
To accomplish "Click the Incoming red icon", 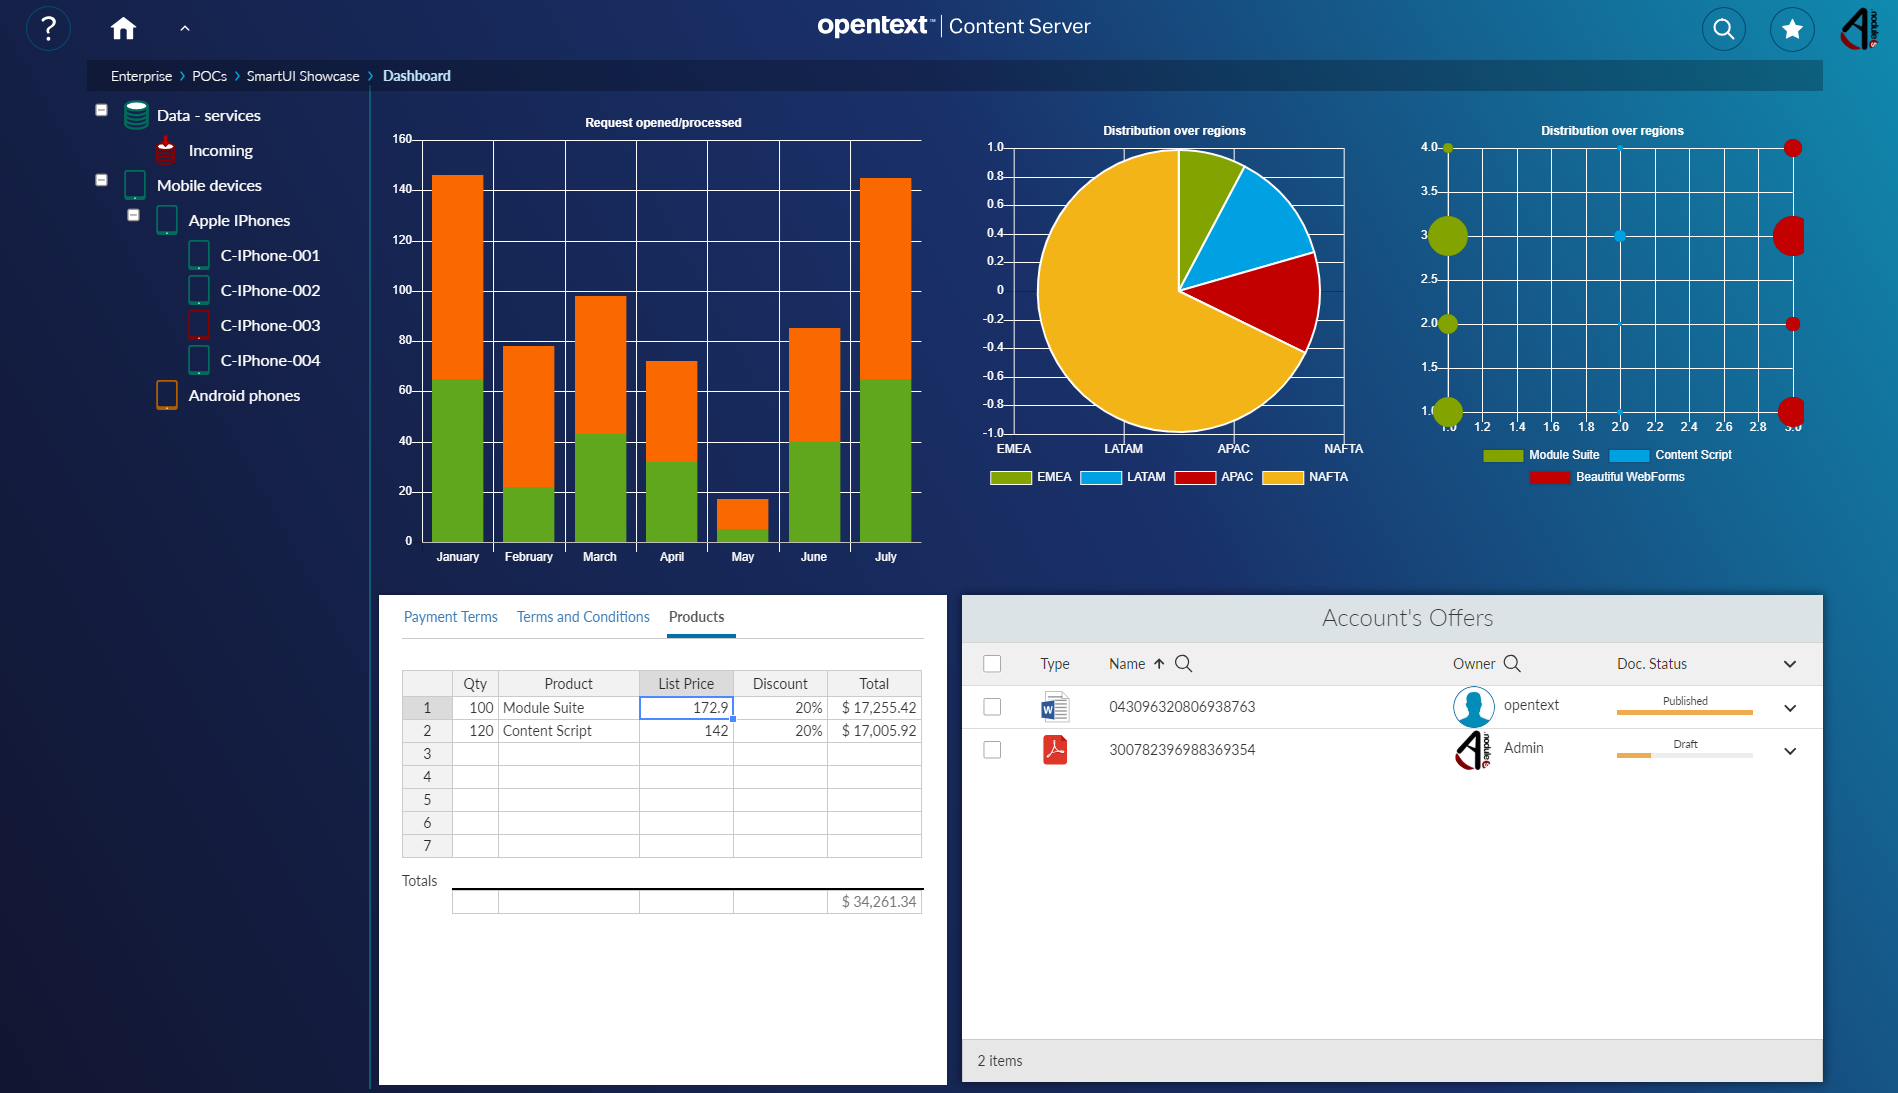I will (x=166, y=150).
